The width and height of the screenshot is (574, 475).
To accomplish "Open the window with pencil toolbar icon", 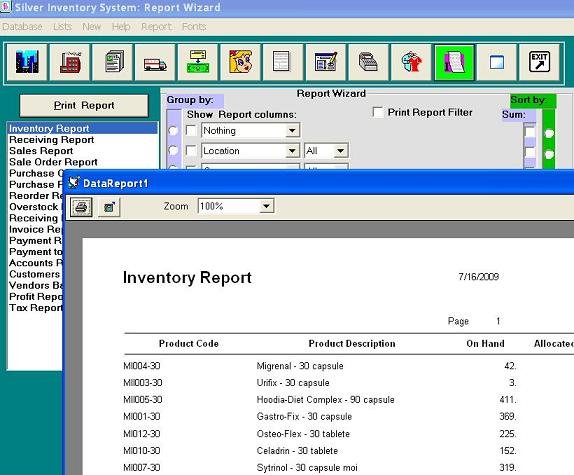I will 326,62.
